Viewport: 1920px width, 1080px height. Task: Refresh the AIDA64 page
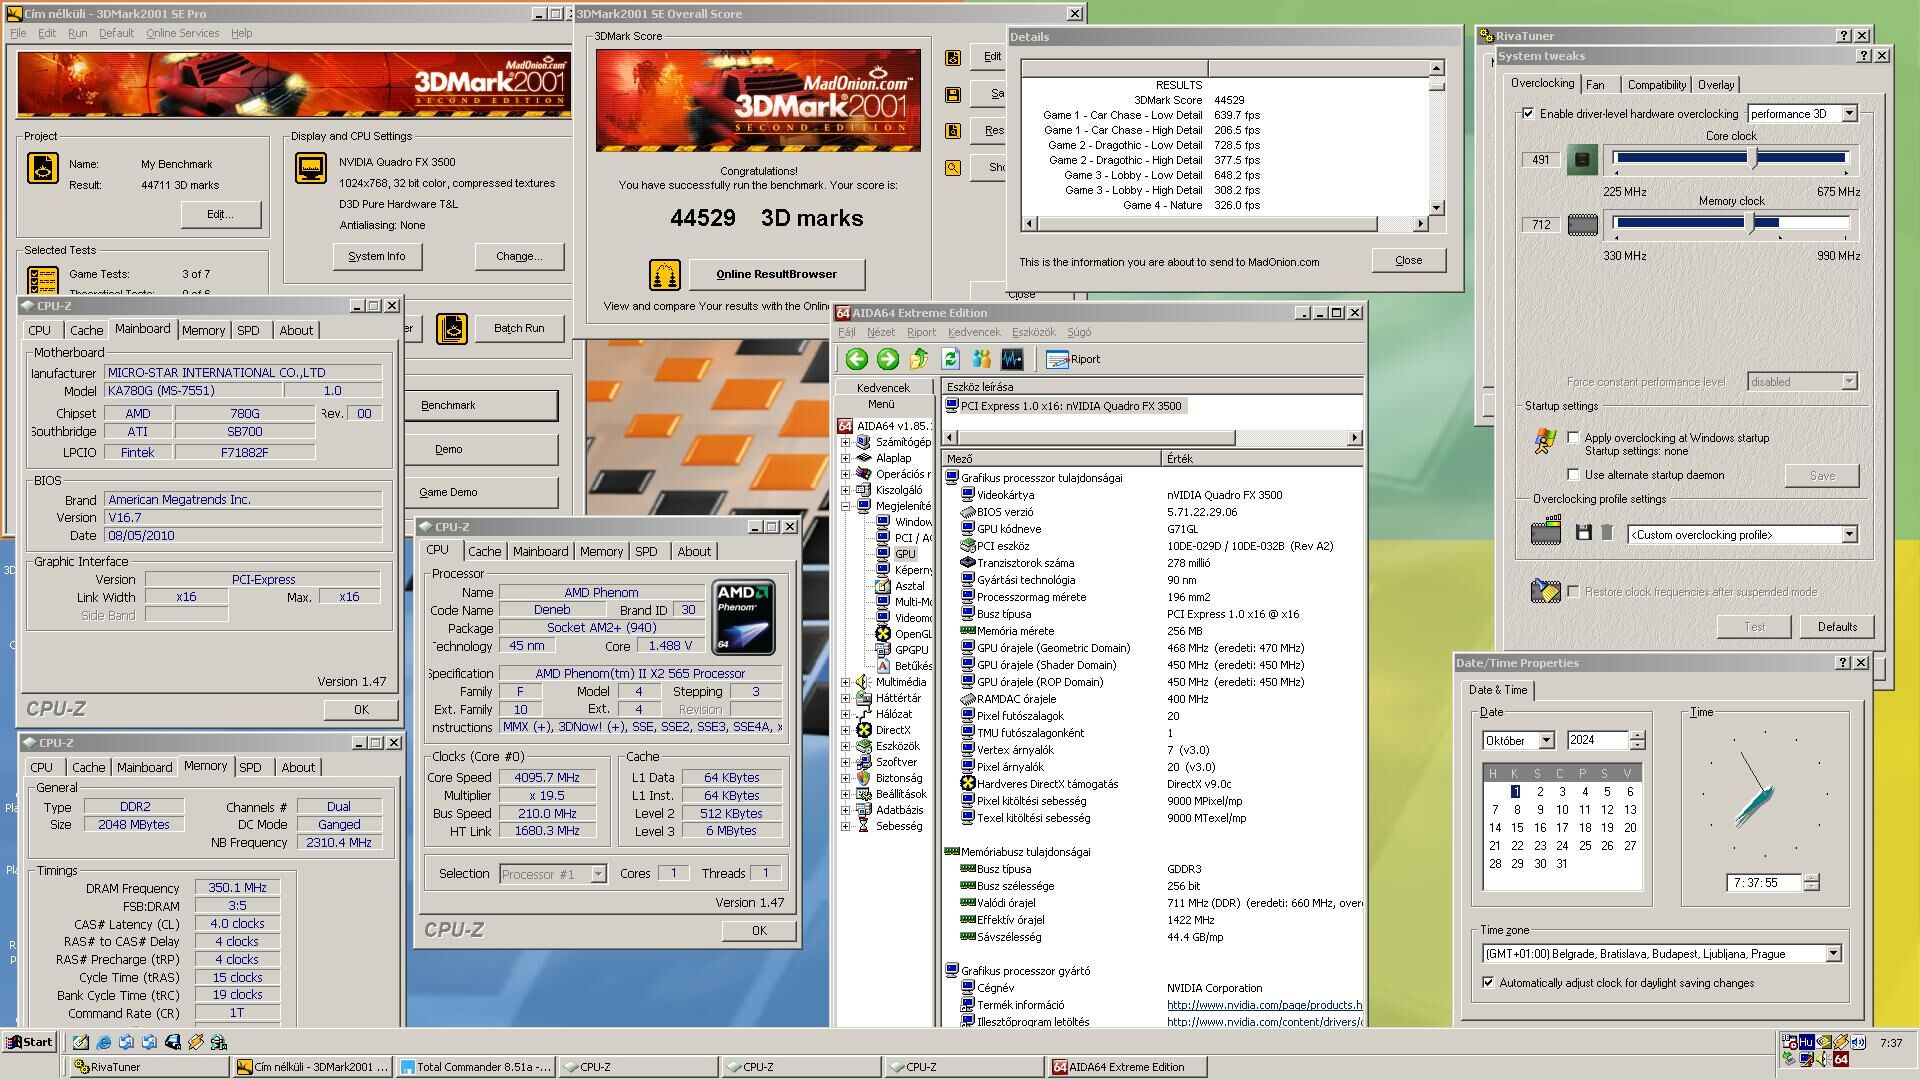[950, 359]
